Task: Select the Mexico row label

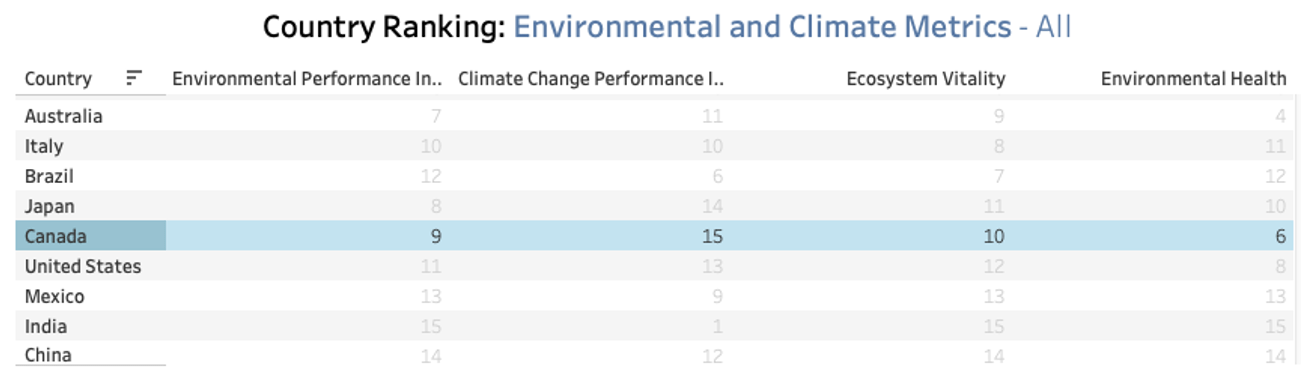Action: point(55,297)
